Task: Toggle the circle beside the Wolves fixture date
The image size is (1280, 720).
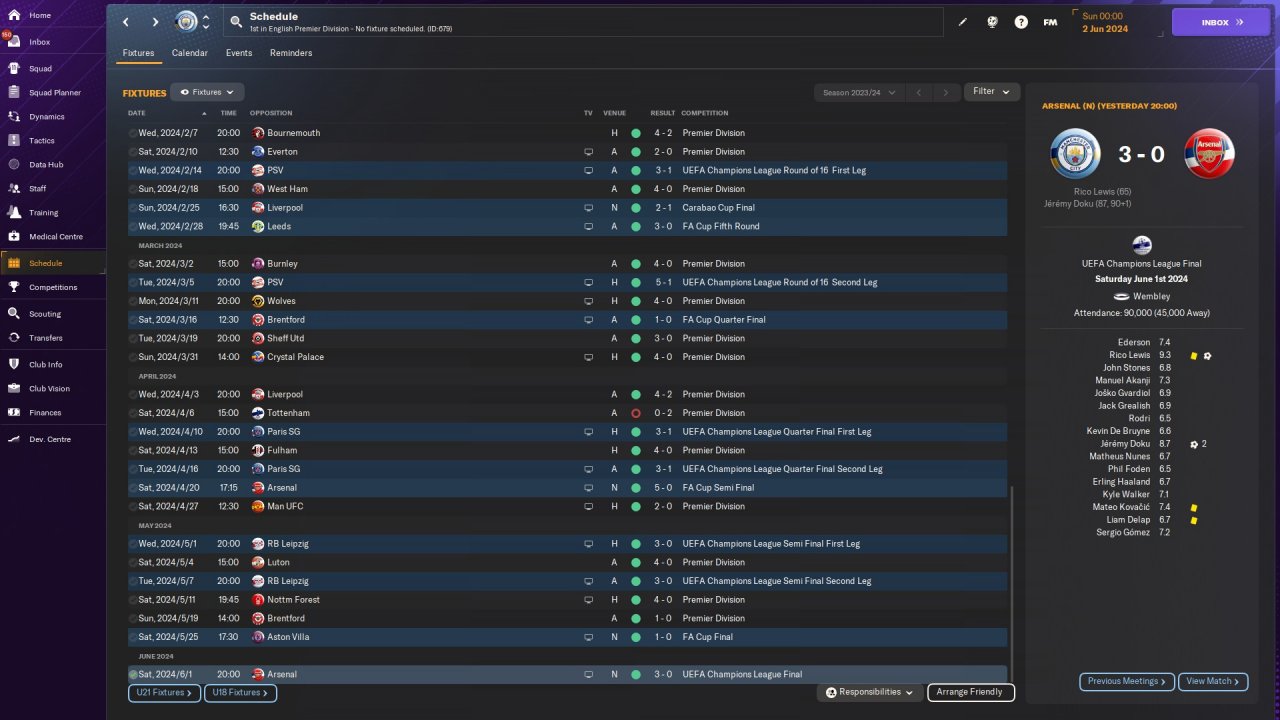Action: (x=133, y=301)
